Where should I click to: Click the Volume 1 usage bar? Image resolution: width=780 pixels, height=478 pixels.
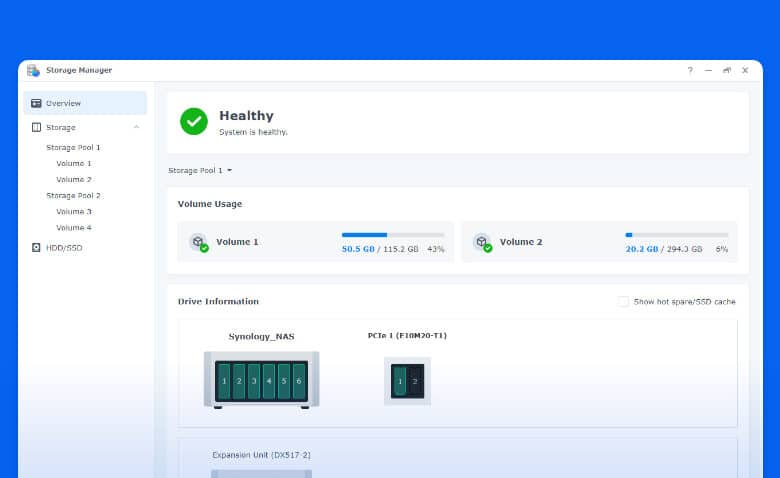pyautogui.click(x=393, y=235)
